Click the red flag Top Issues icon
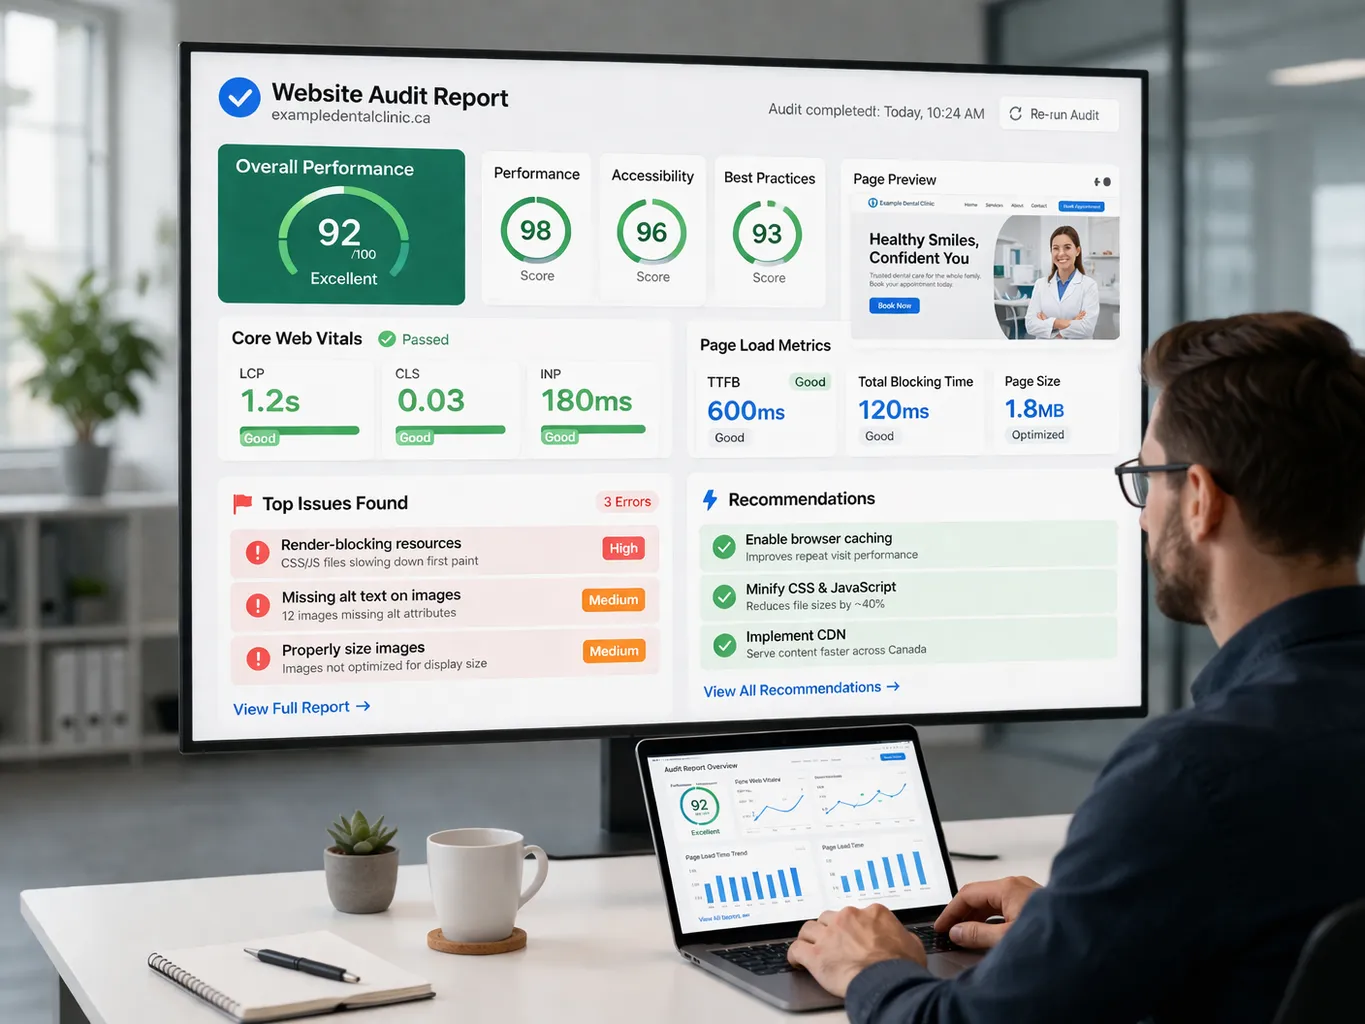The width and height of the screenshot is (1365, 1024). coord(242,503)
